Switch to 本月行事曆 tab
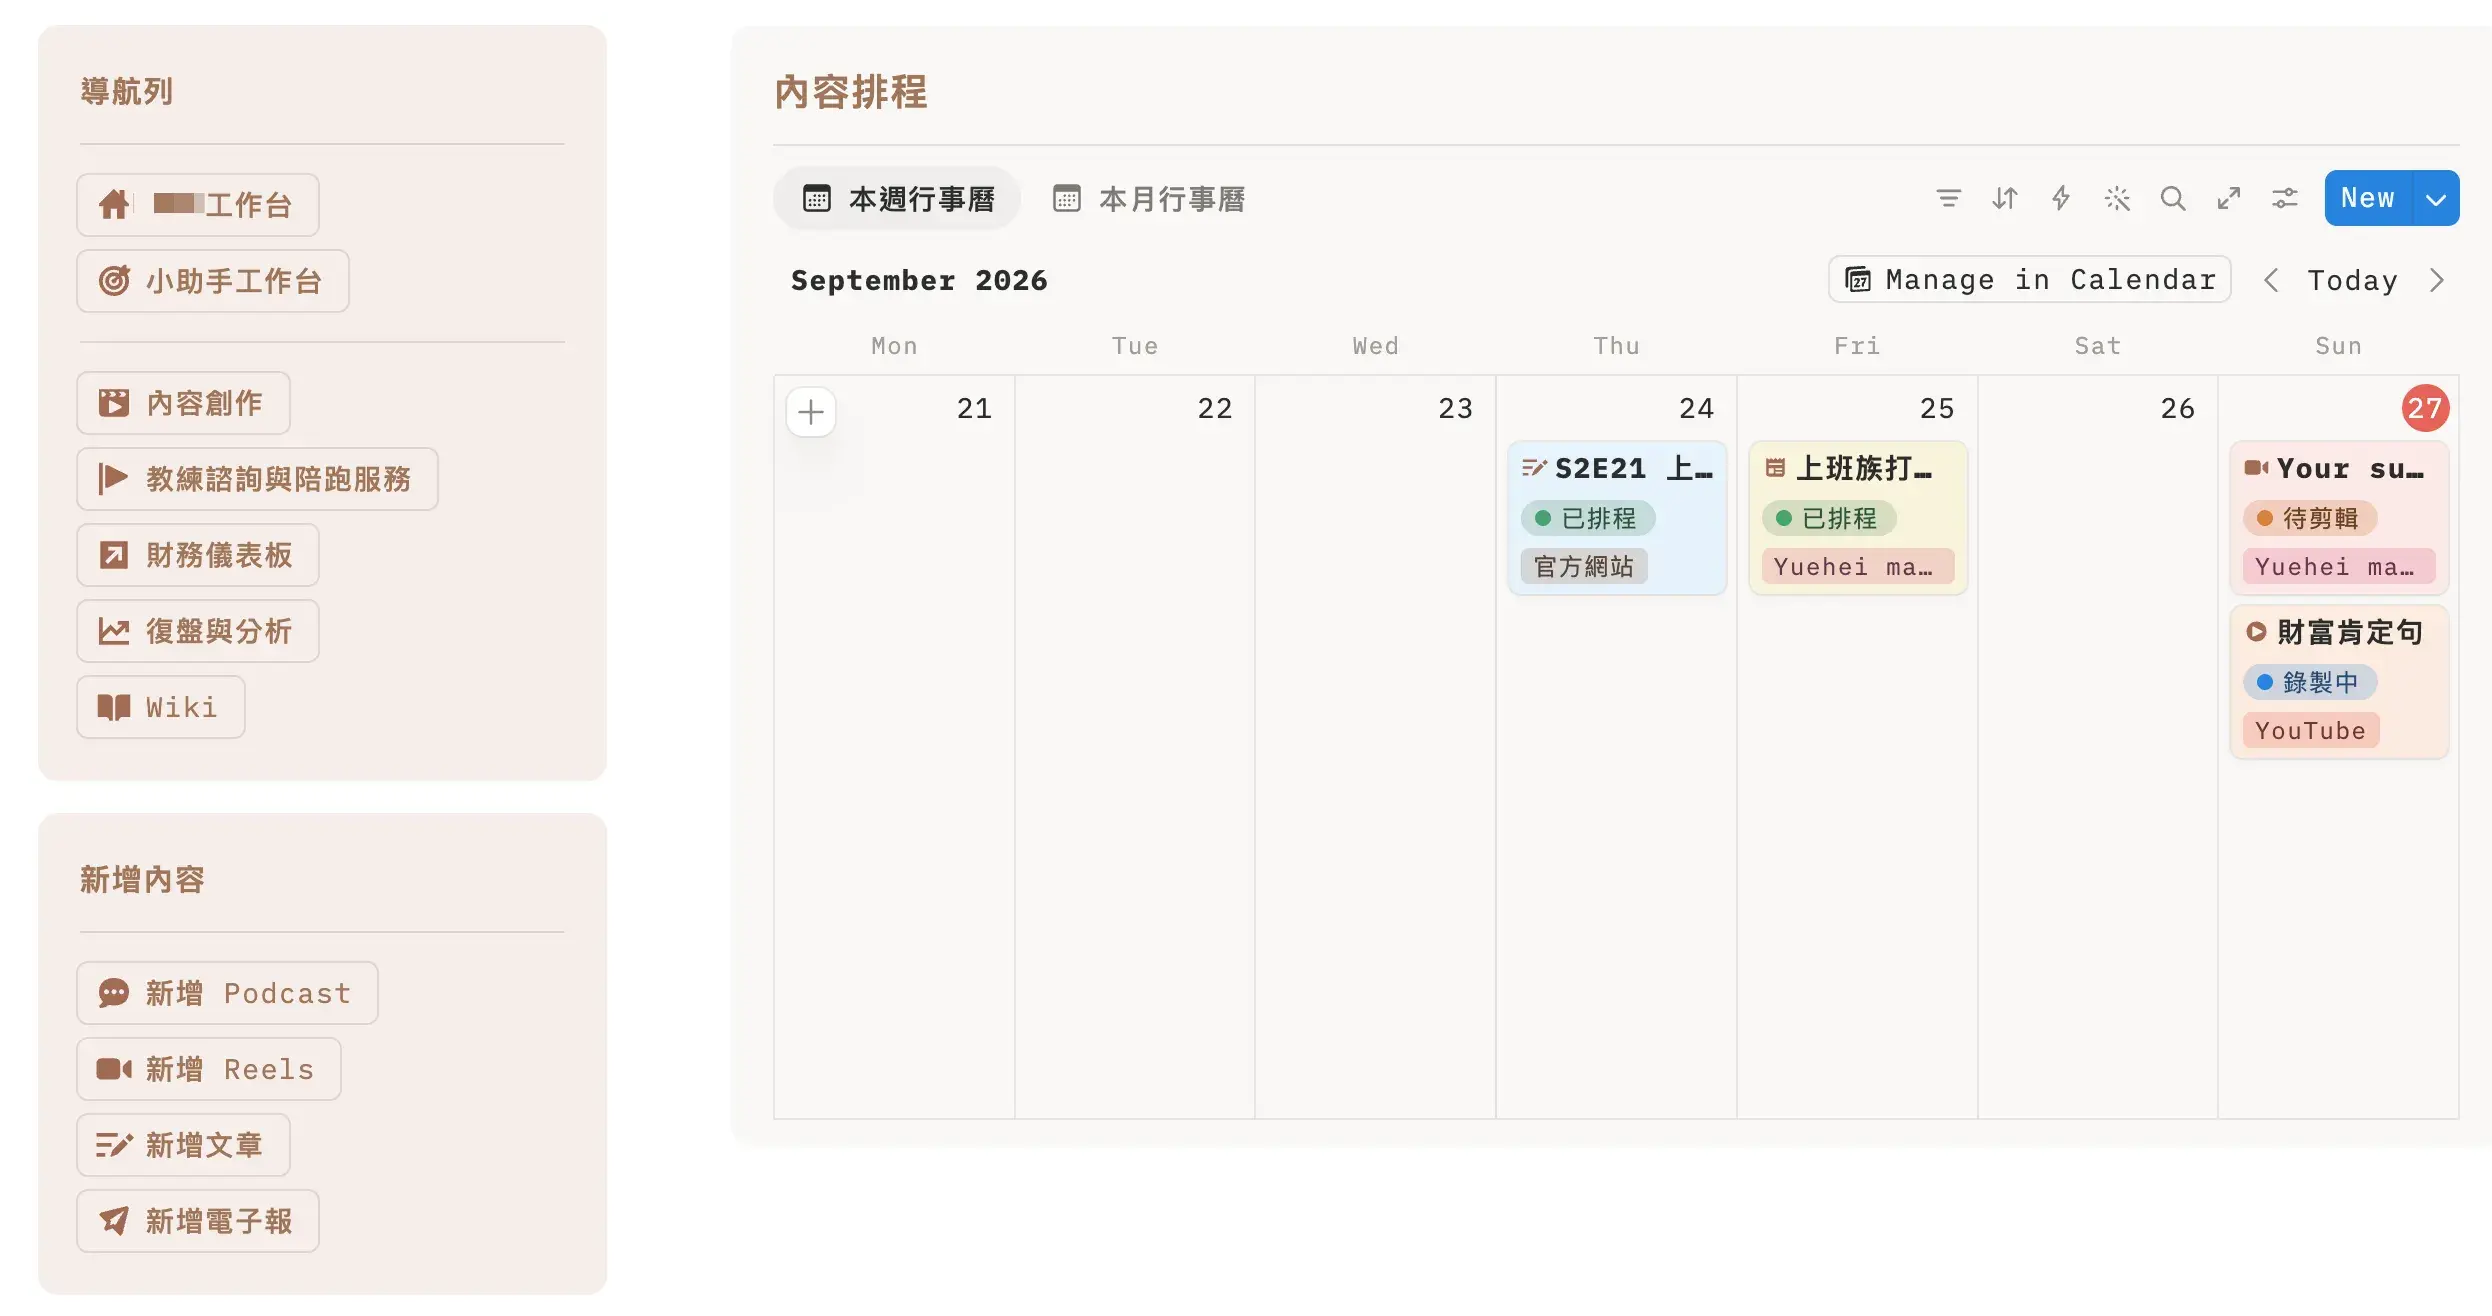The width and height of the screenshot is (2492, 1316). tap(1148, 198)
